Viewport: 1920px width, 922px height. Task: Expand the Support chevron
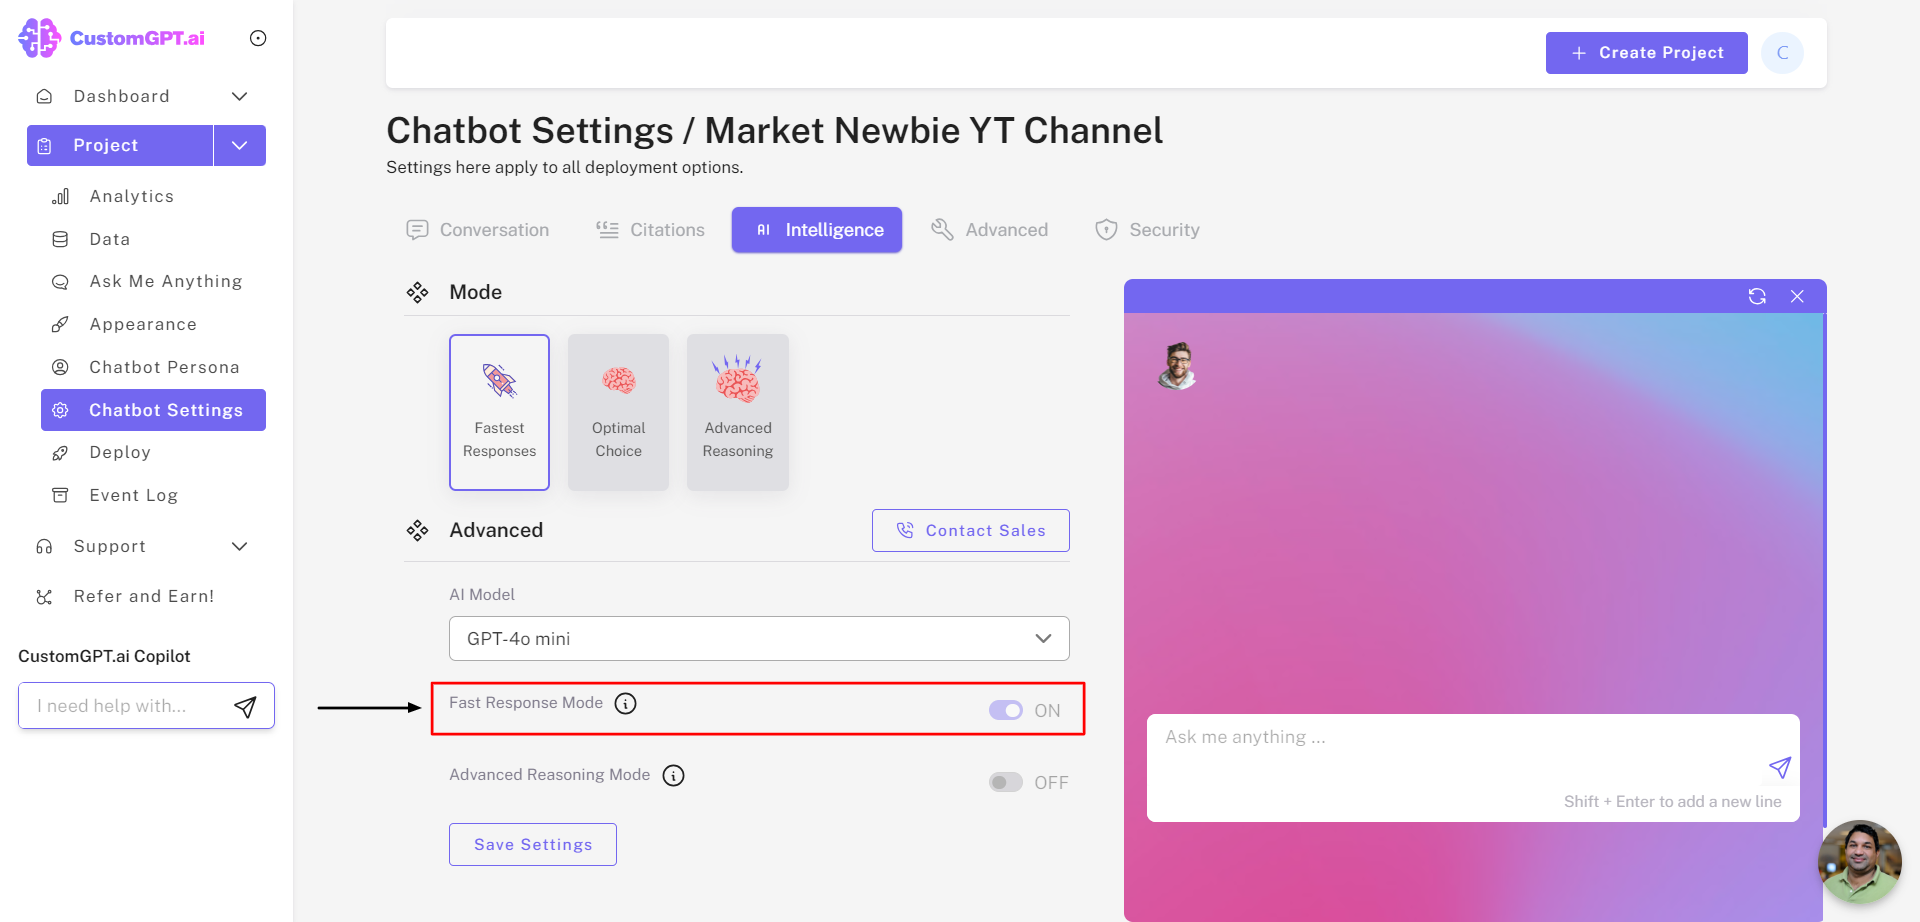[239, 546]
